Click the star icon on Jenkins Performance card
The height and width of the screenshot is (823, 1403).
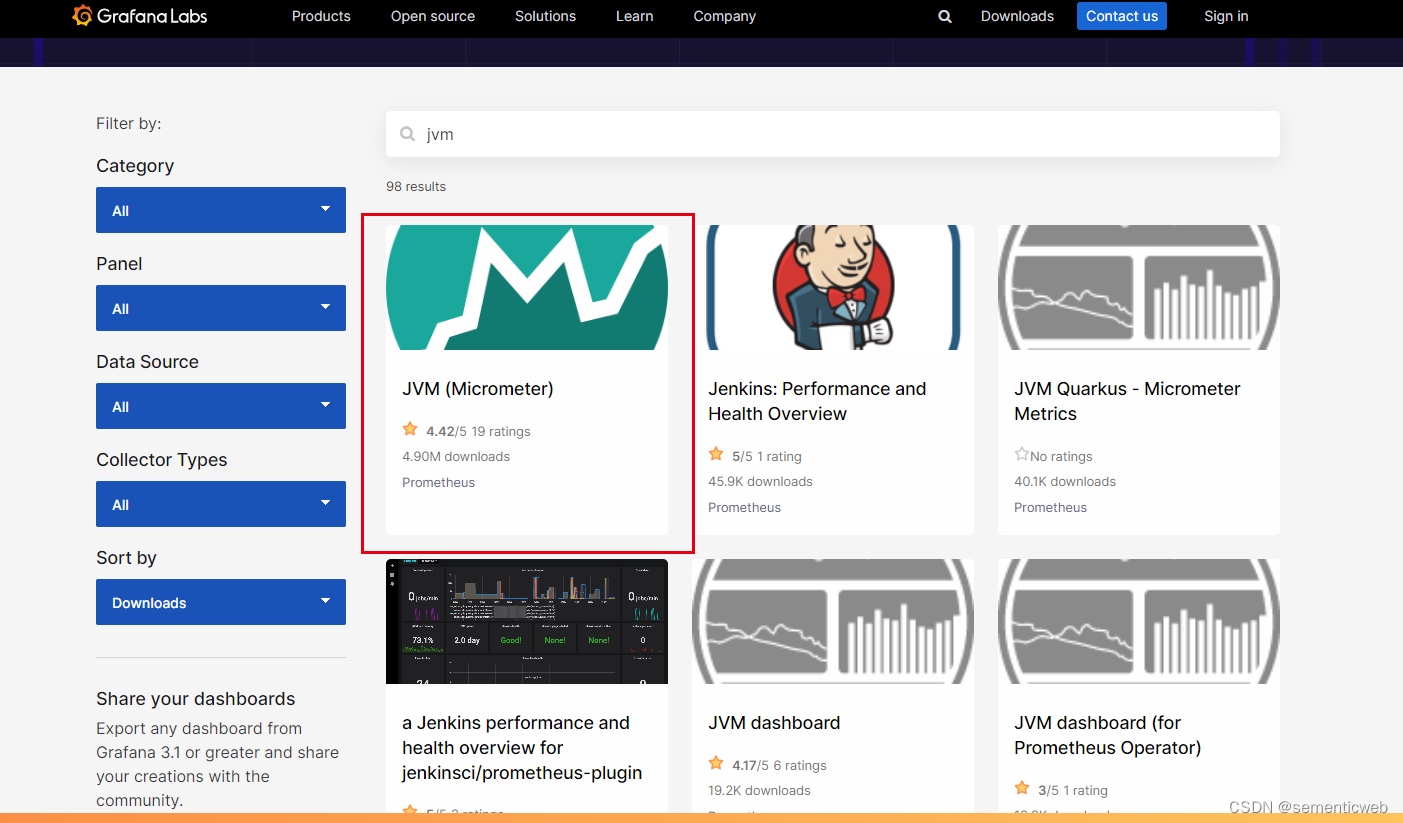click(x=716, y=455)
